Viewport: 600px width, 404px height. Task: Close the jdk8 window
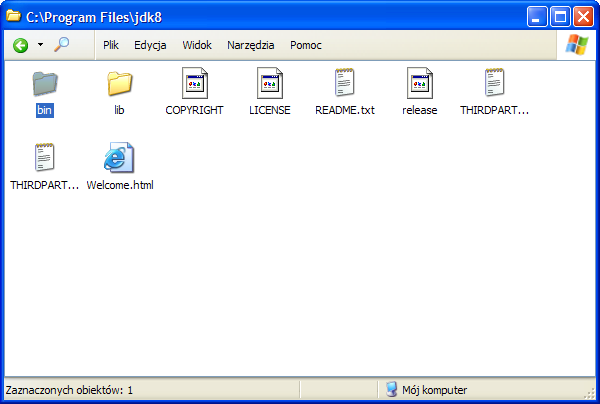coord(583,17)
